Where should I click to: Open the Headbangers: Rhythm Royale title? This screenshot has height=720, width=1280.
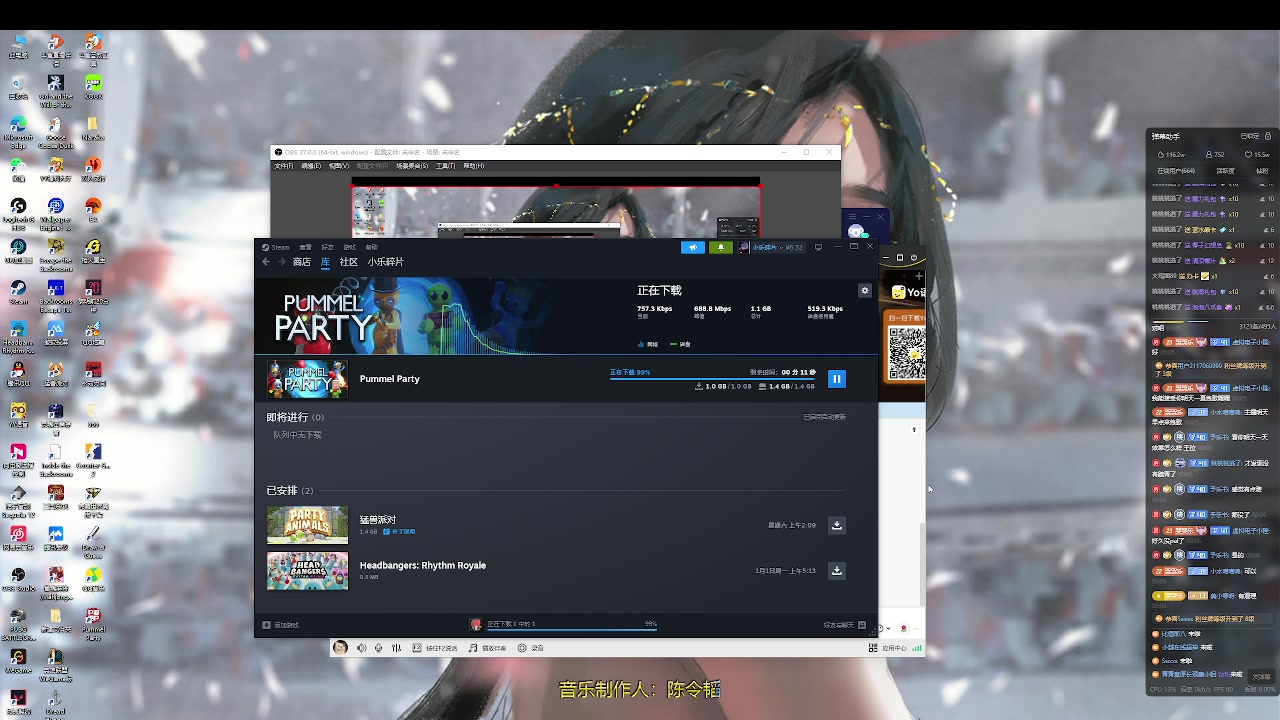(423, 565)
